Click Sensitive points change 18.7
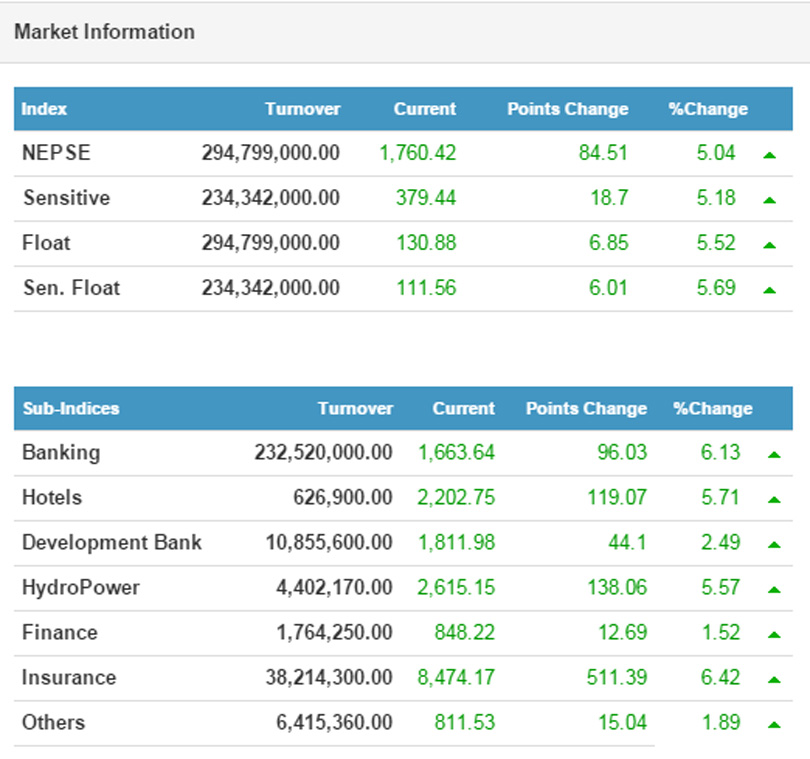This screenshot has width=810, height=759. (610, 198)
